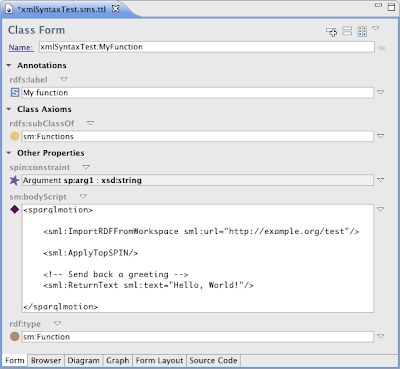
Task: Minimize the editor pane
Action: tap(378, 5)
